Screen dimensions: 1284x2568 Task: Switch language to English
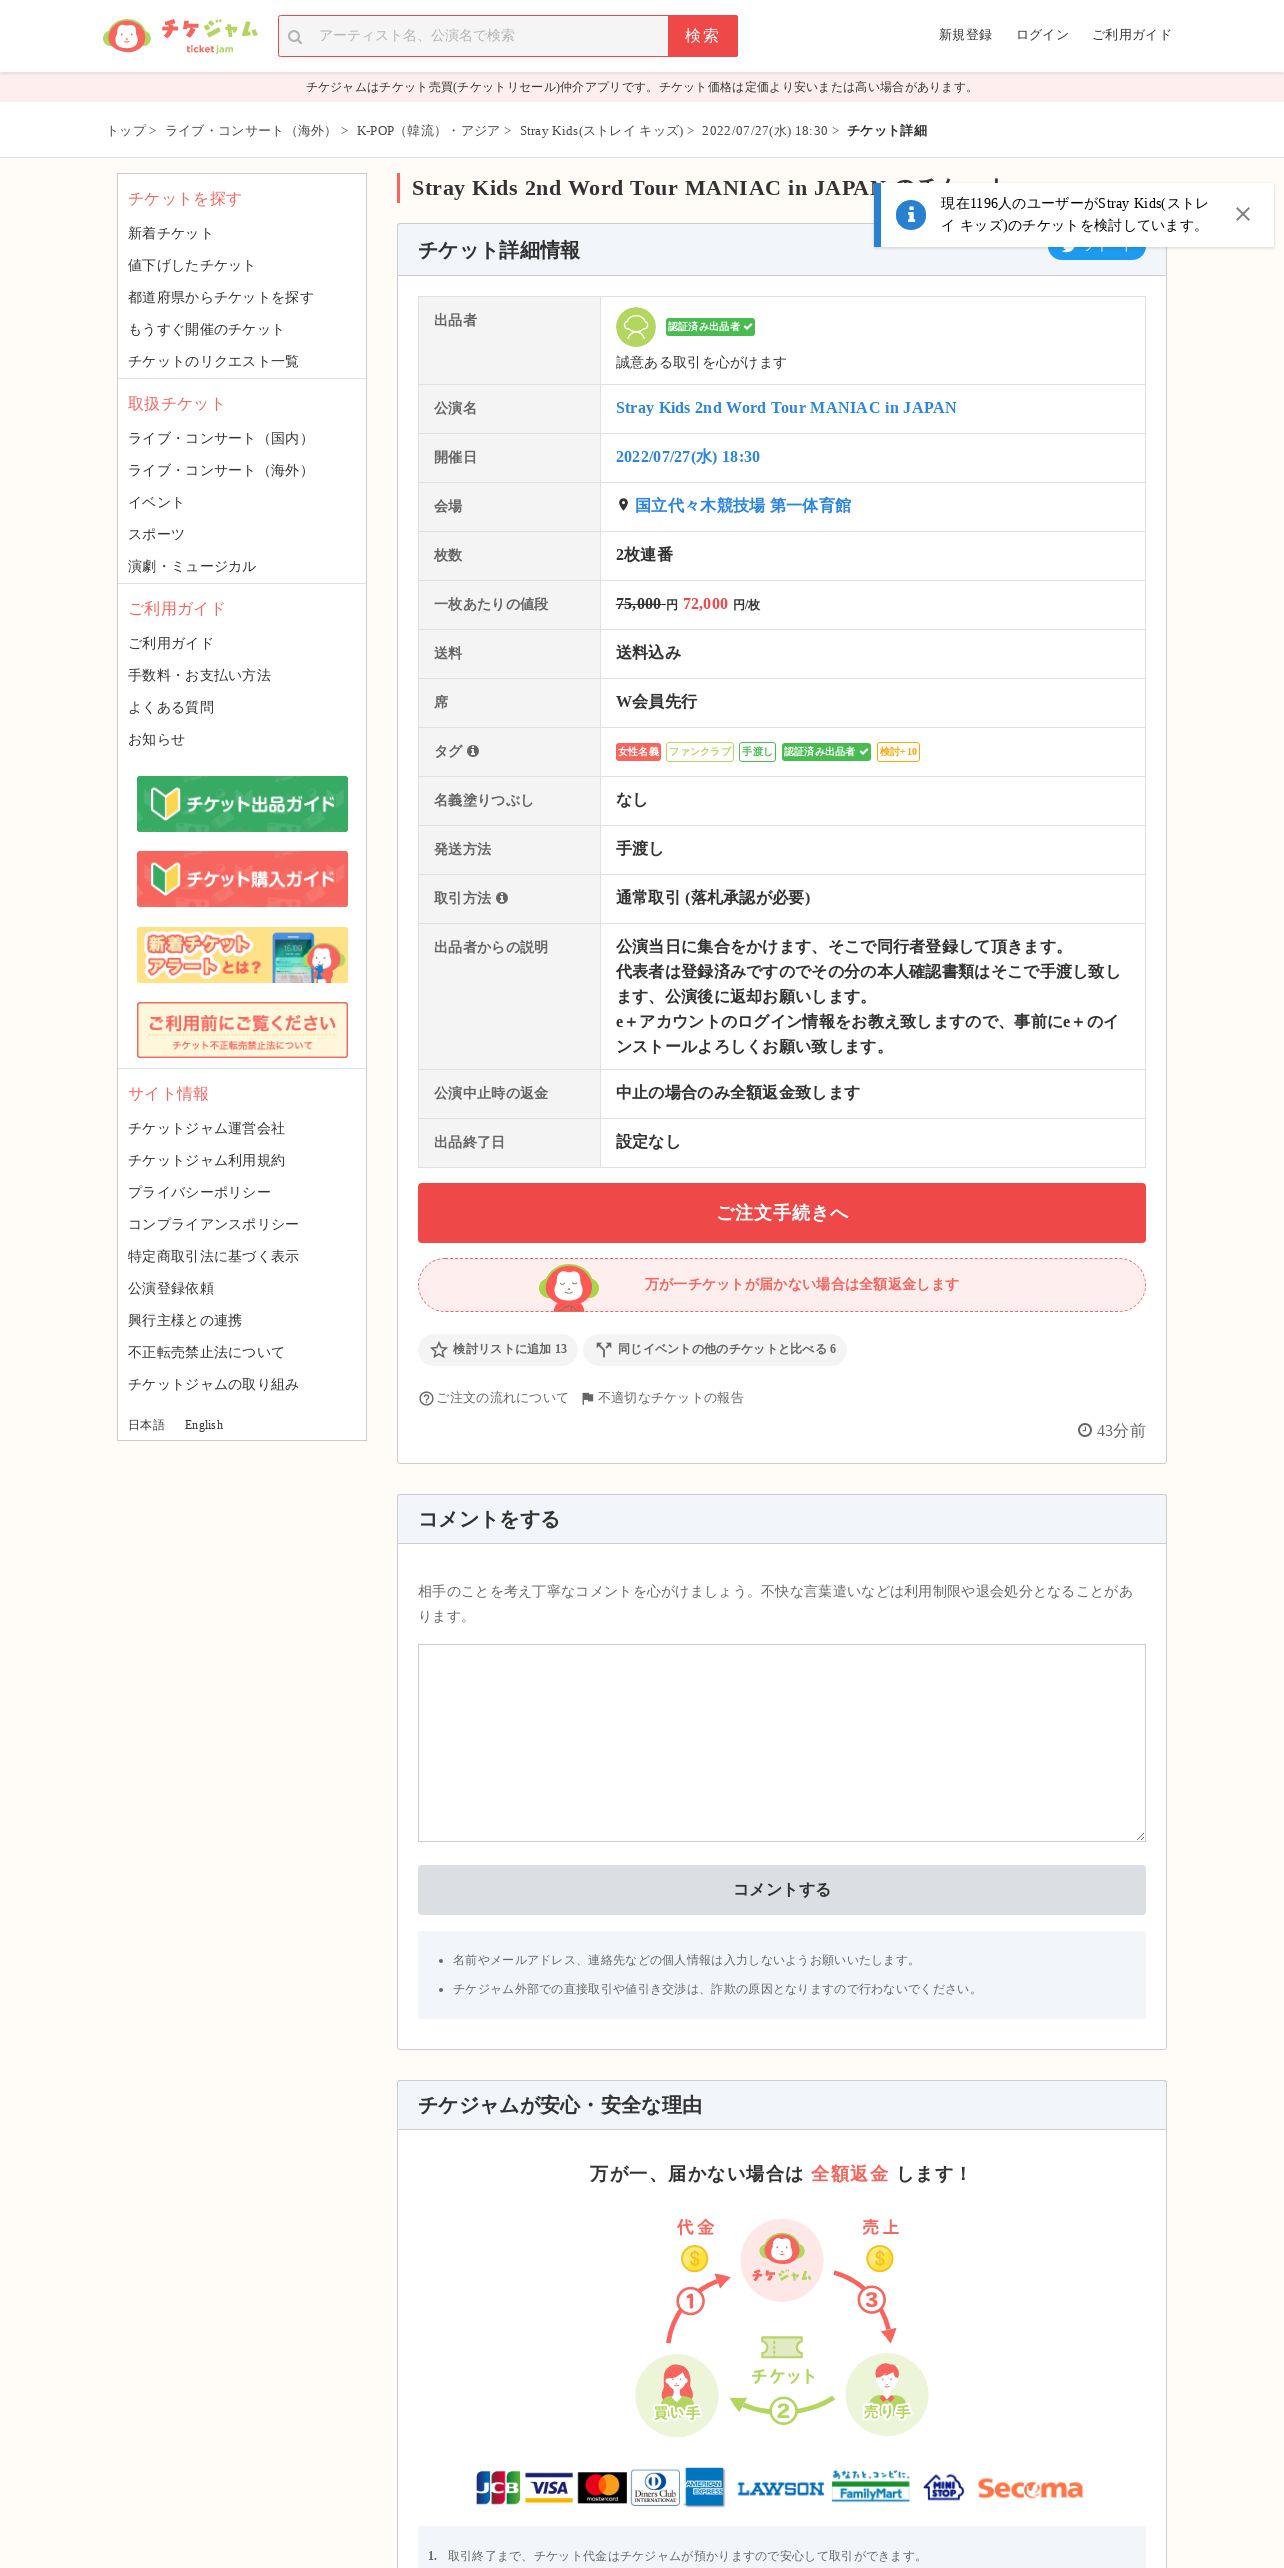click(x=204, y=1425)
